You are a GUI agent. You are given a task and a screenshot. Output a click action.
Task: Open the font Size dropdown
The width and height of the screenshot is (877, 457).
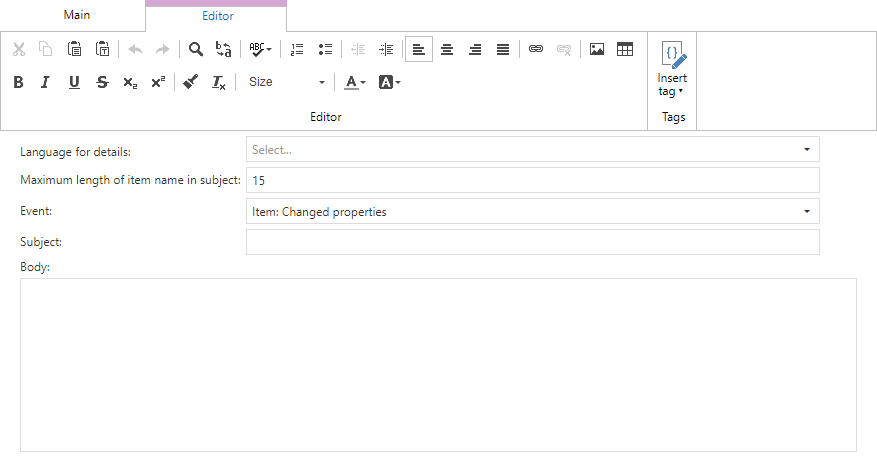pos(287,82)
